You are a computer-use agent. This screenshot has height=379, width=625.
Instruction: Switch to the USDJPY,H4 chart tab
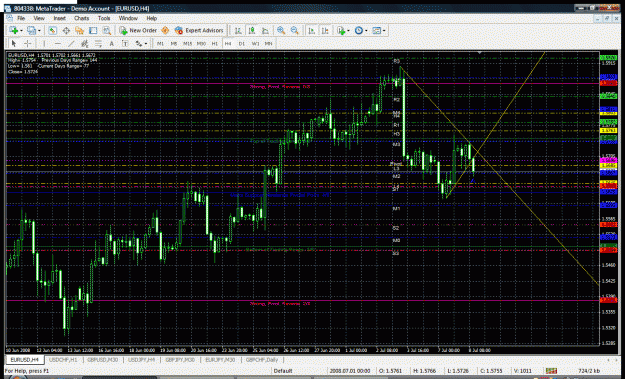tap(142, 360)
